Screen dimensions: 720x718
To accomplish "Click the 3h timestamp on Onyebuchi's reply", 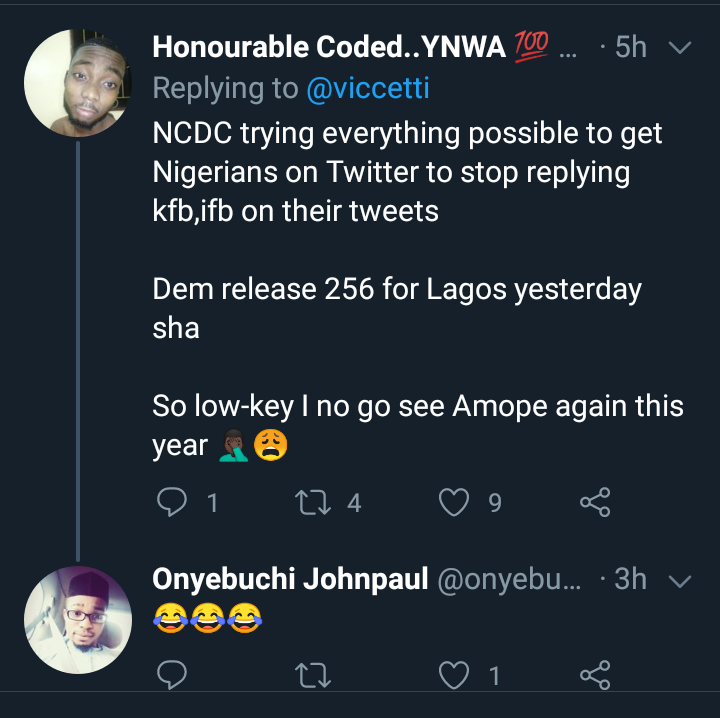I will pyautogui.click(x=630, y=580).
